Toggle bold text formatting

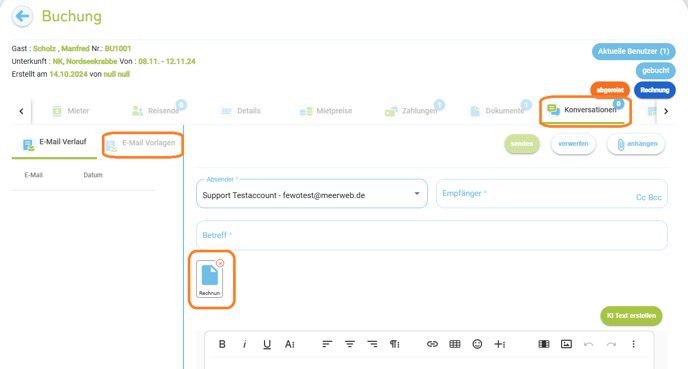coord(222,344)
